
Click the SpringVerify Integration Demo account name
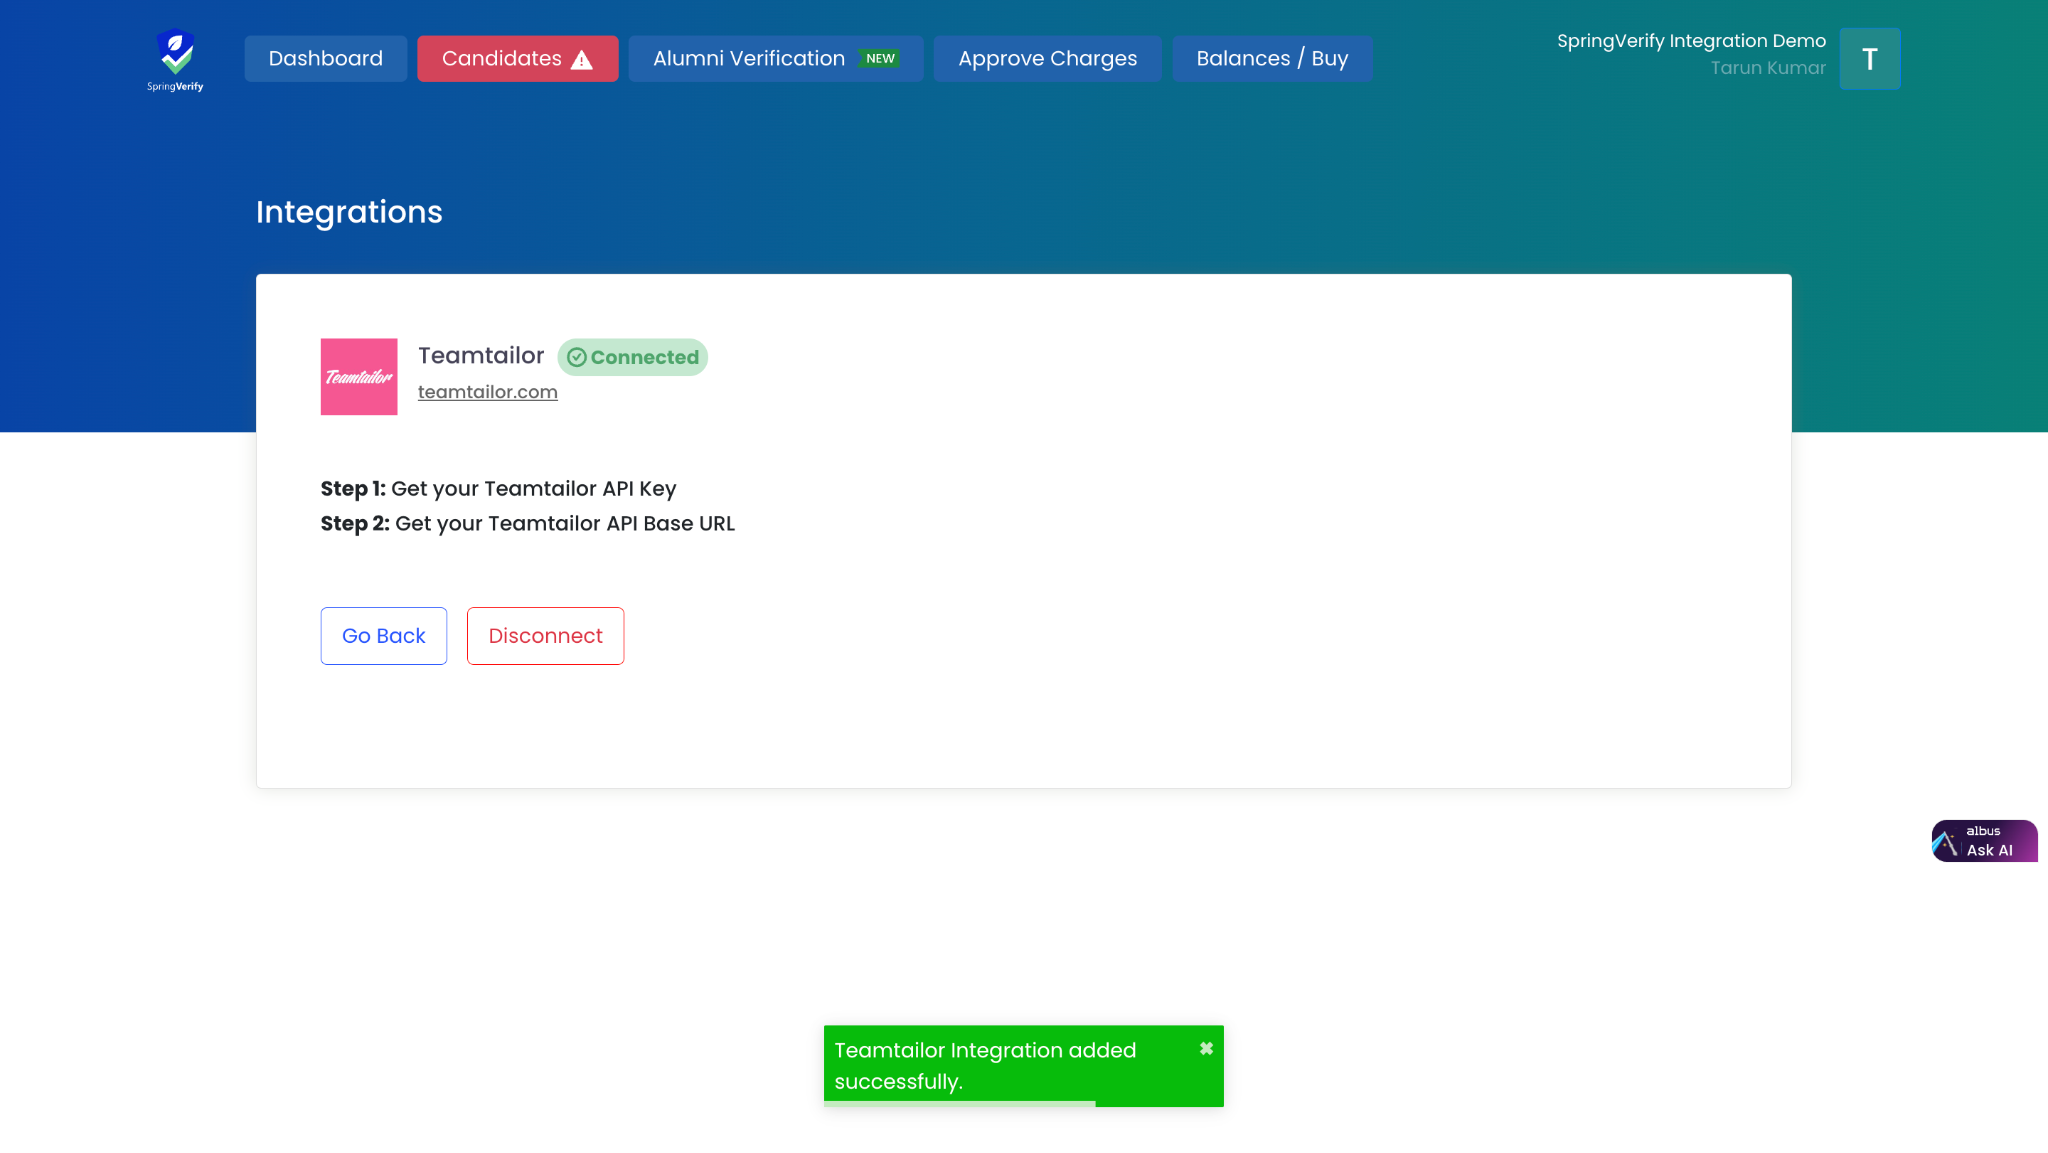pyautogui.click(x=1691, y=41)
